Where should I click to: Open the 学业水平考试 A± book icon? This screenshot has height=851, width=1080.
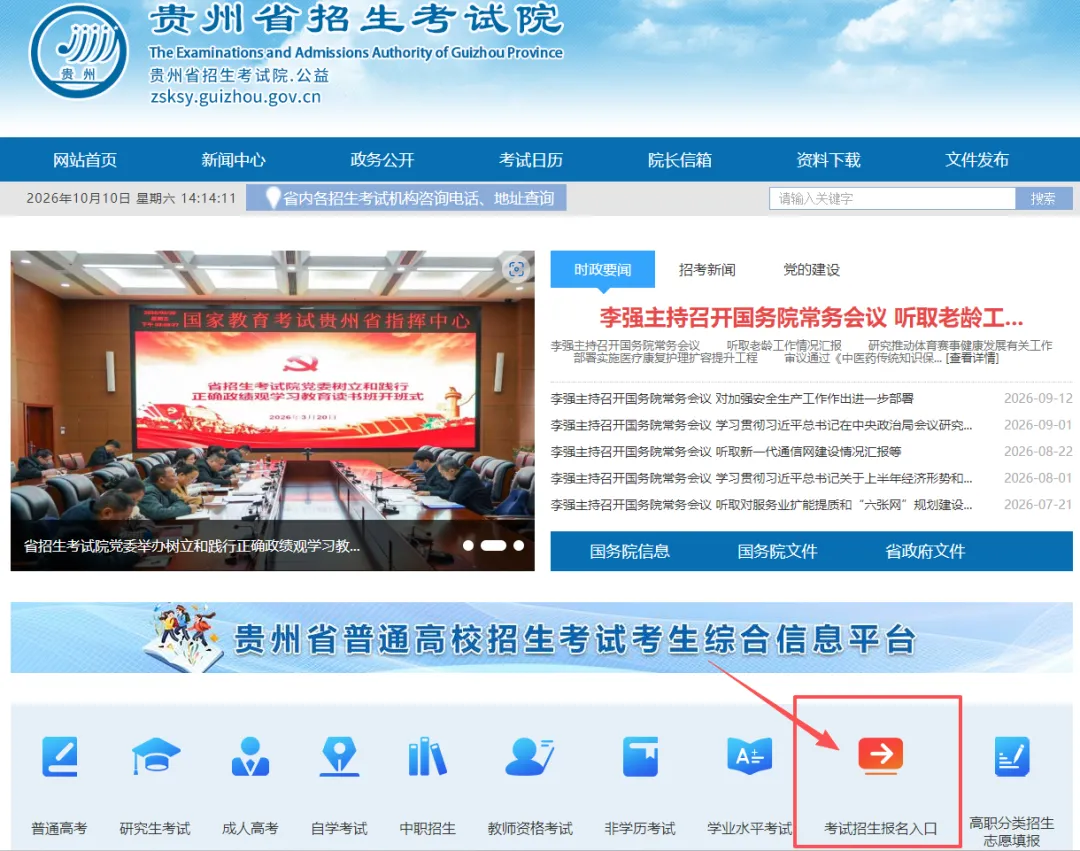[x=749, y=757]
